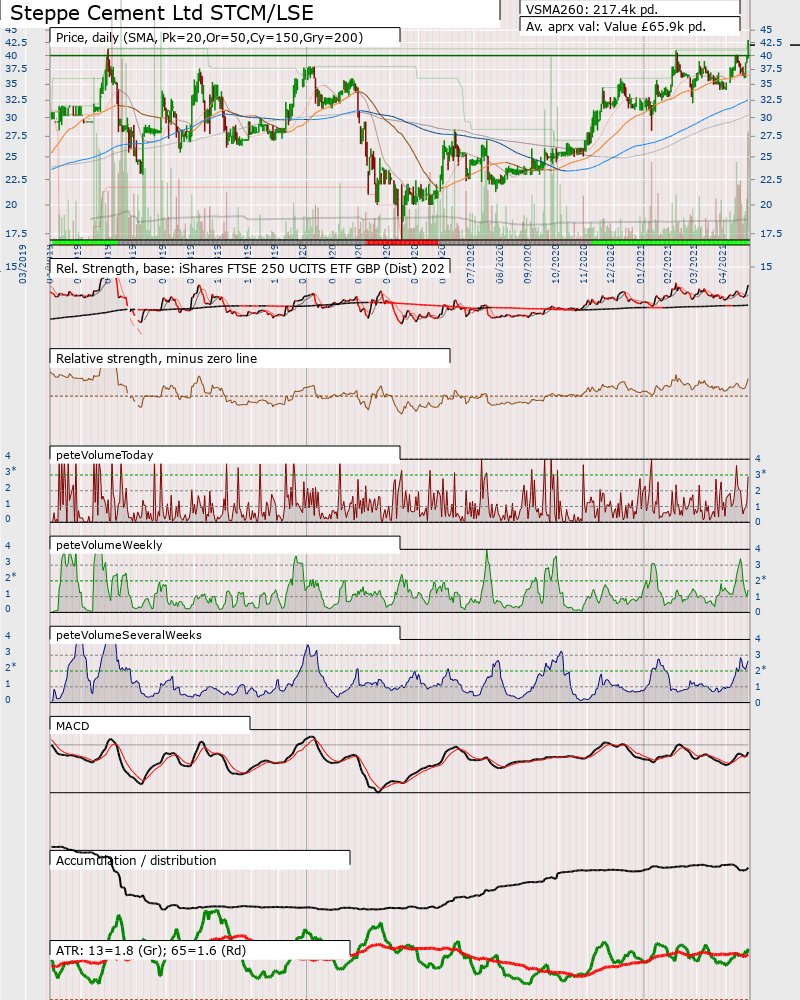Select the MACD panel label
800x1000 pixels.
[x=73, y=726]
